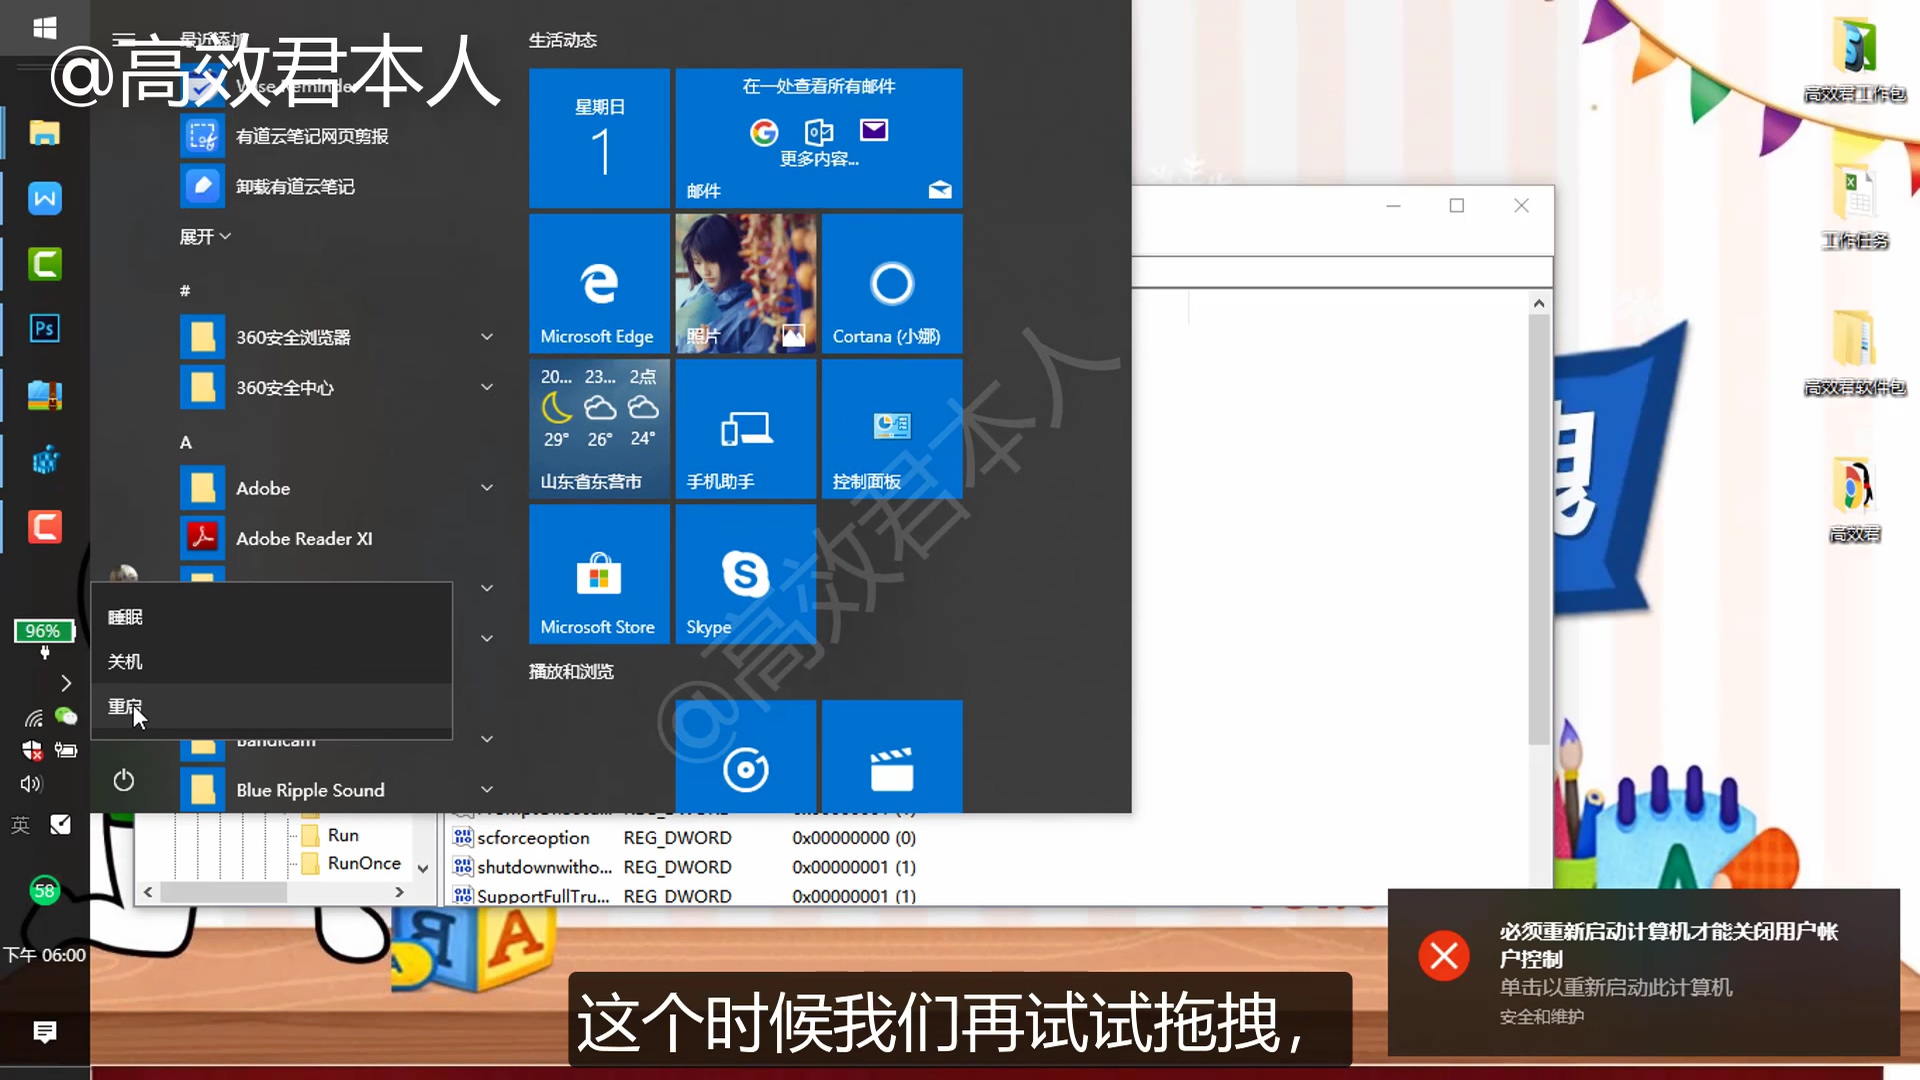The image size is (1920, 1080).
Task: Click the power button icon
Action: pos(123,780)
